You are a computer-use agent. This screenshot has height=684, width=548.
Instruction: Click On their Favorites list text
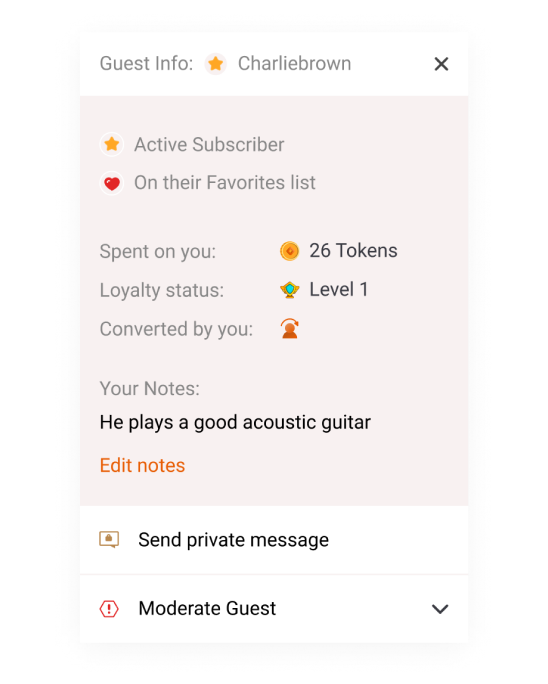click(225, 183)
